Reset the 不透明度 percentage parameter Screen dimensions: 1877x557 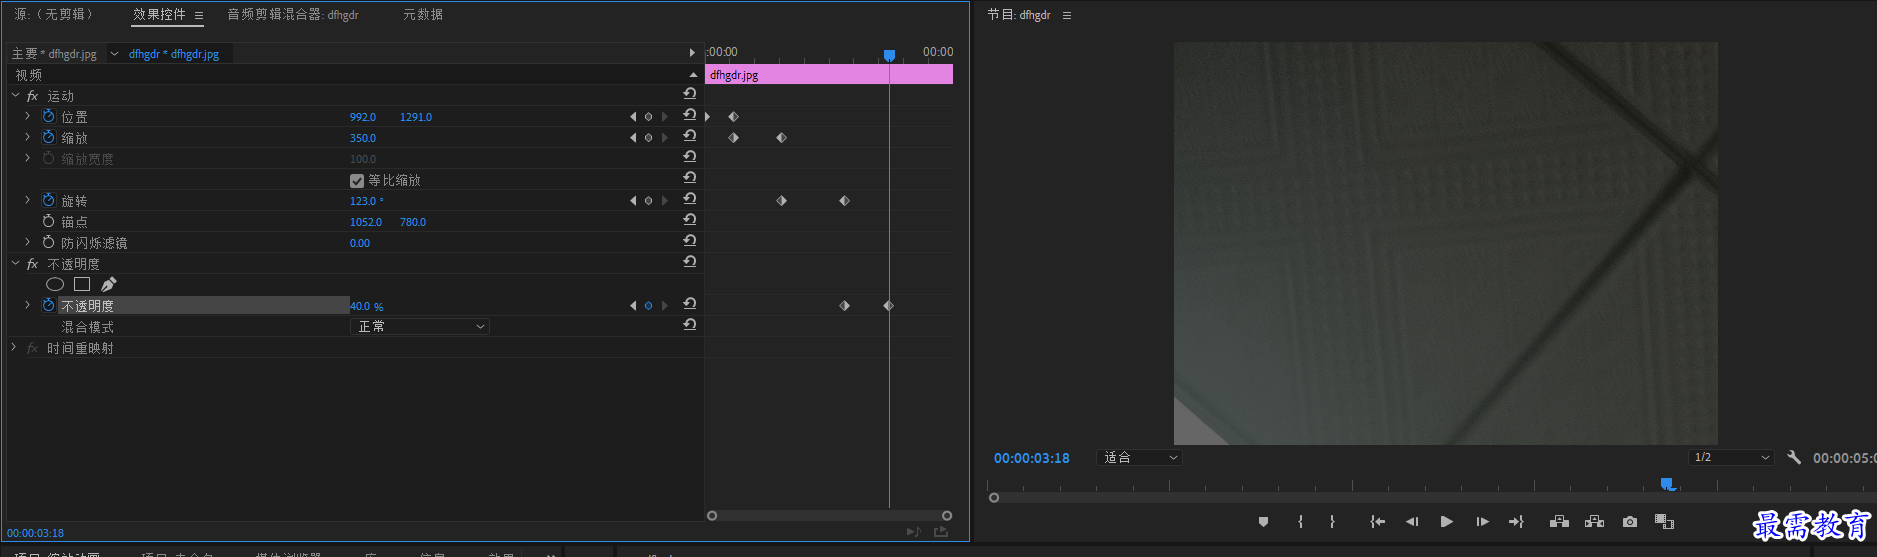690,304
